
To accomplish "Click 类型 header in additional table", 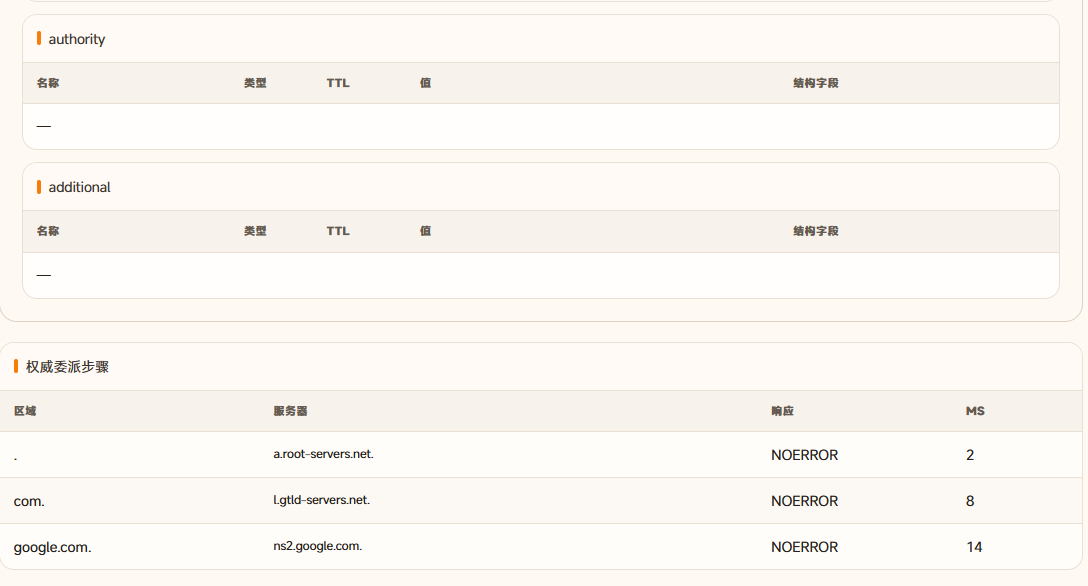I will (x=255, y=231).
